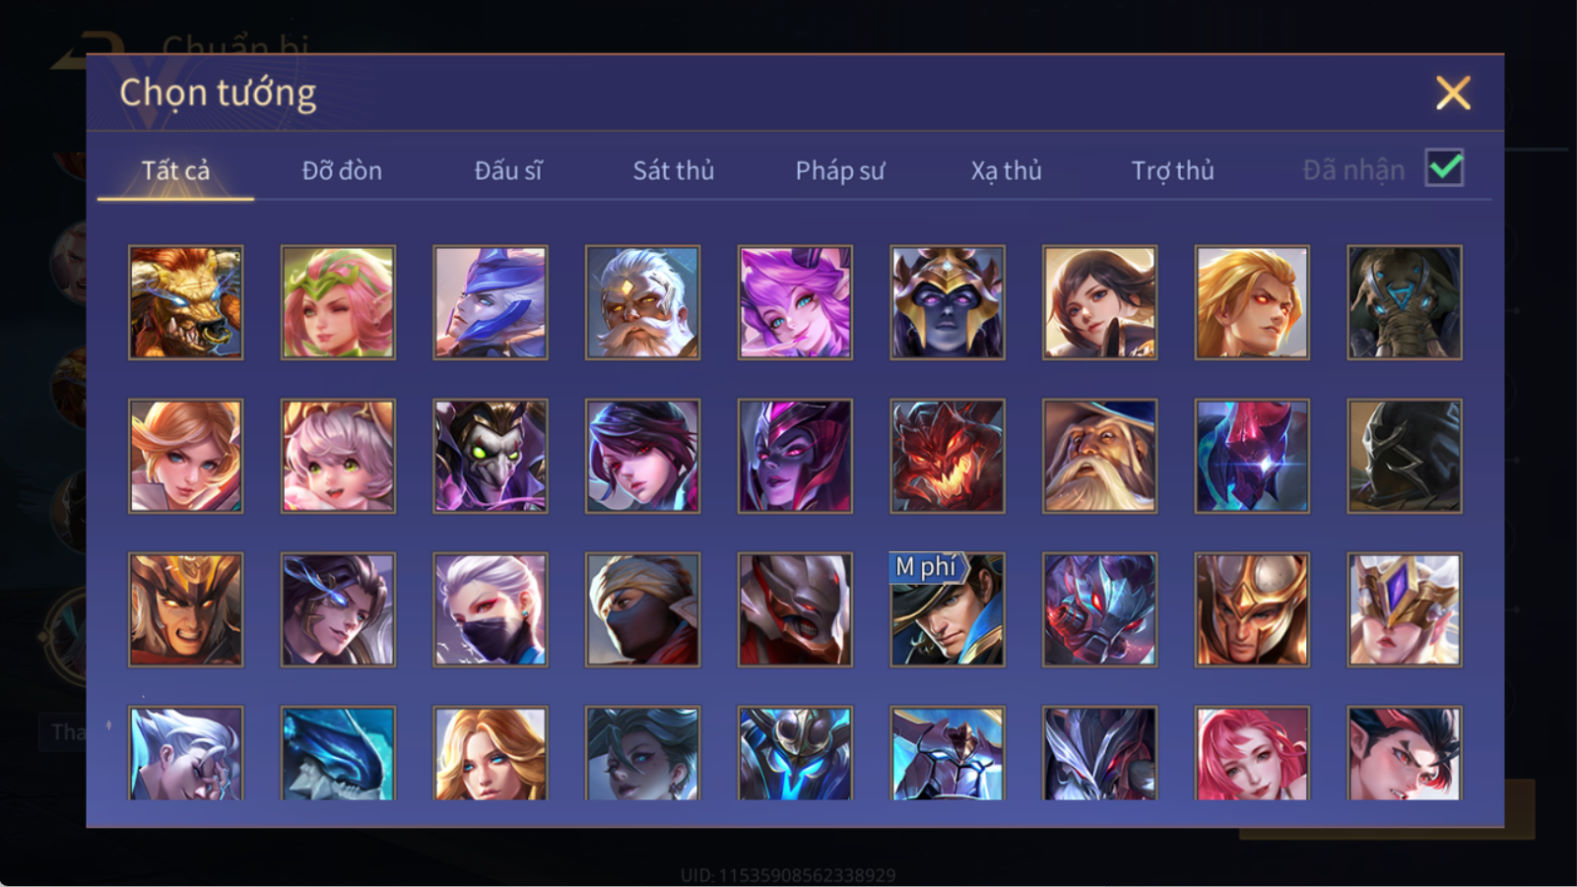
Task: Choose the white-haired masked ninja hero
Action: pos(490,610)
